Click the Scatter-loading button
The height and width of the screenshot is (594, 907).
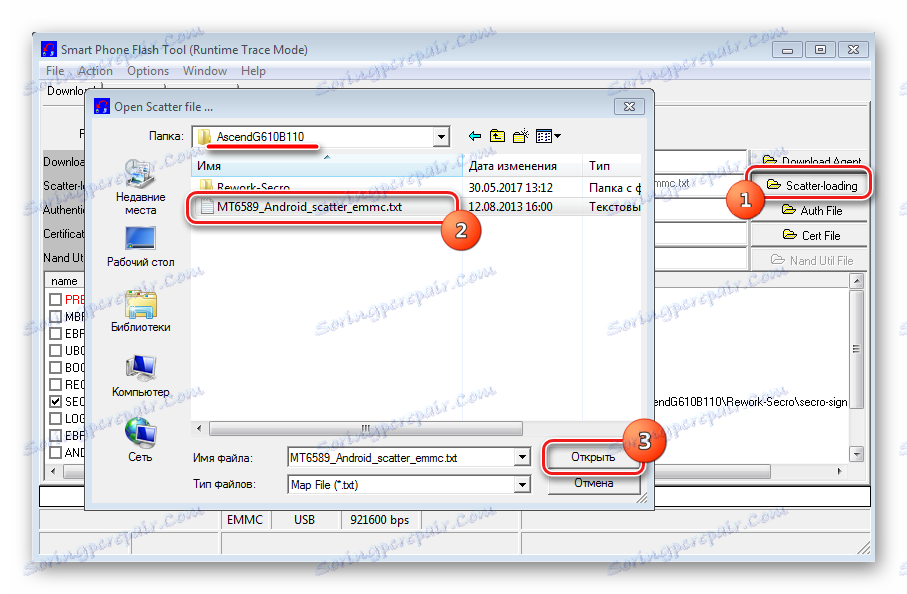click(x=812, y=185)
